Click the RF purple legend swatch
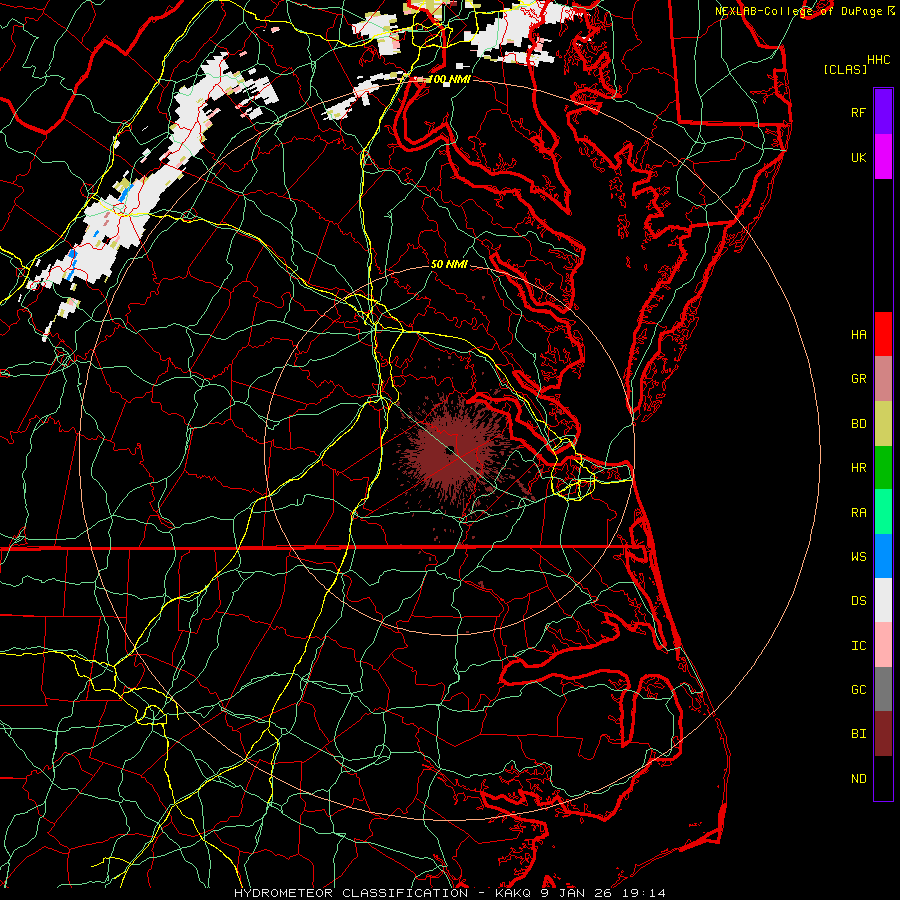The width and height of the screenshot is (900, 900). [x=883, y=112]
